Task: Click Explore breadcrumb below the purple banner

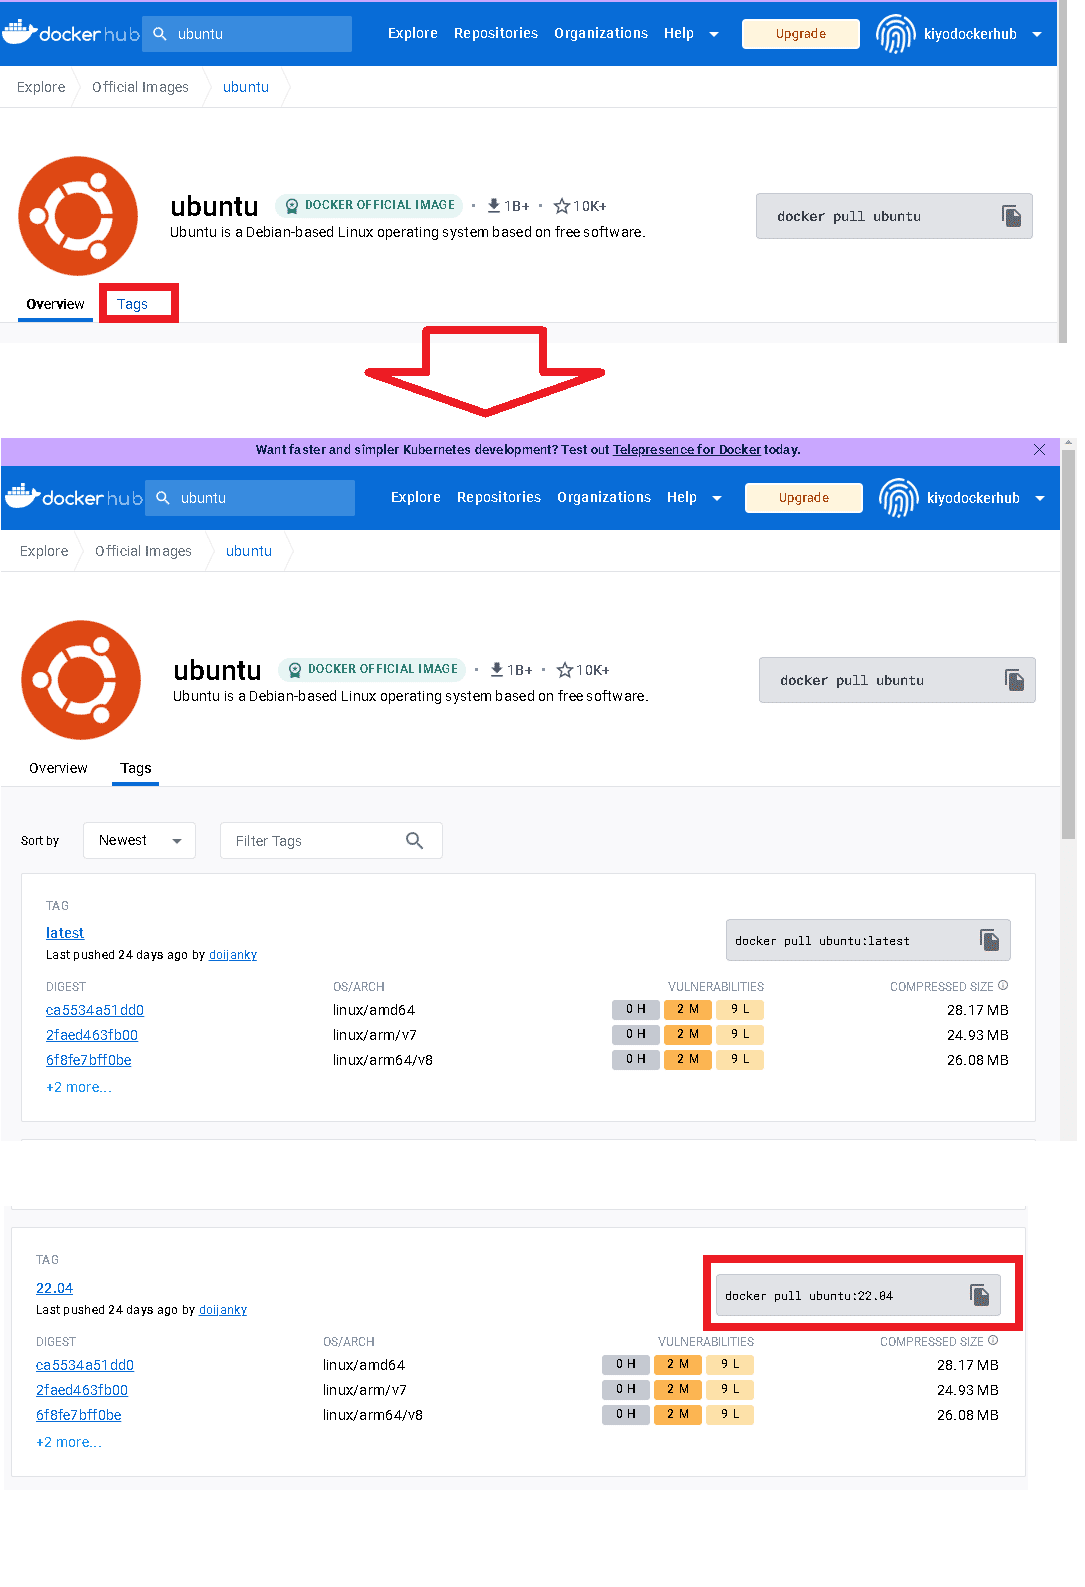Action: [44, 551]
